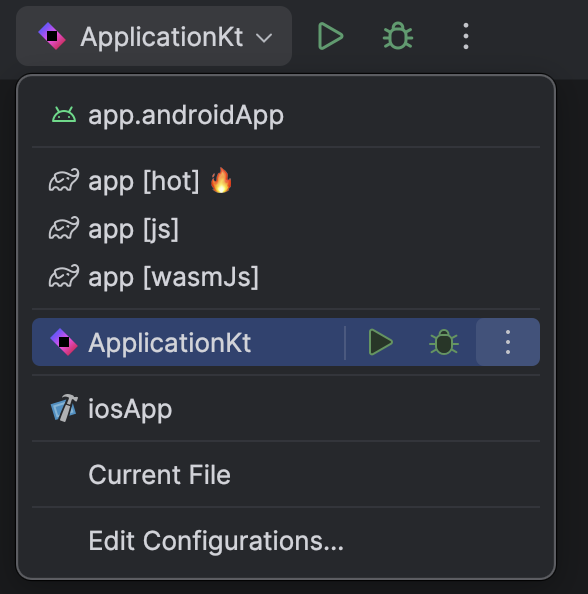
Task: Click the Kotlin icon in the toolbar selector
Action: coord(52,36)
